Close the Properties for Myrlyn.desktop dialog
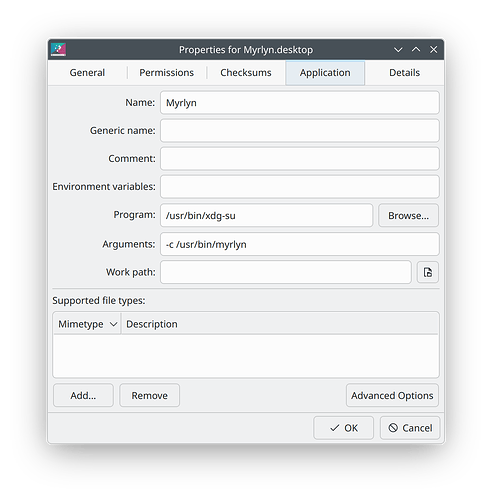The width and height of the screenshot is (491, 500). pyautogui.click(x=433, y=50)
